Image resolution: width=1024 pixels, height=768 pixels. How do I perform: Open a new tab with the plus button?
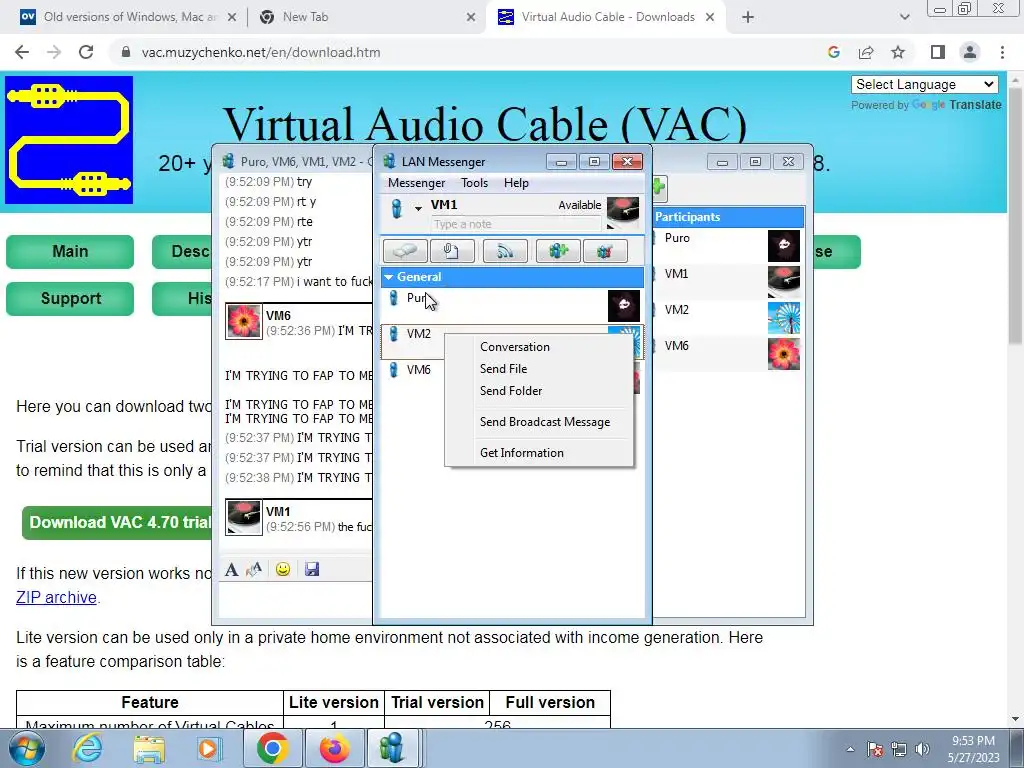click(748, 17)
